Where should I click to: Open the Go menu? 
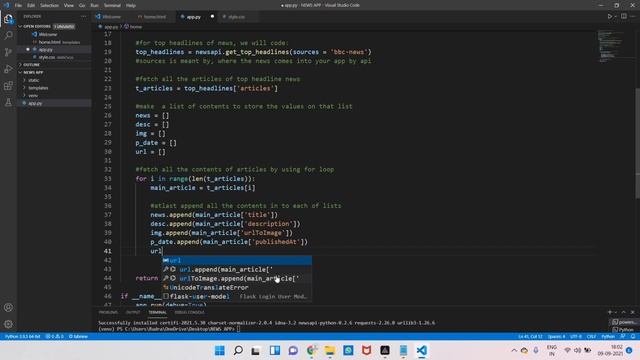(x=82, y=5)
